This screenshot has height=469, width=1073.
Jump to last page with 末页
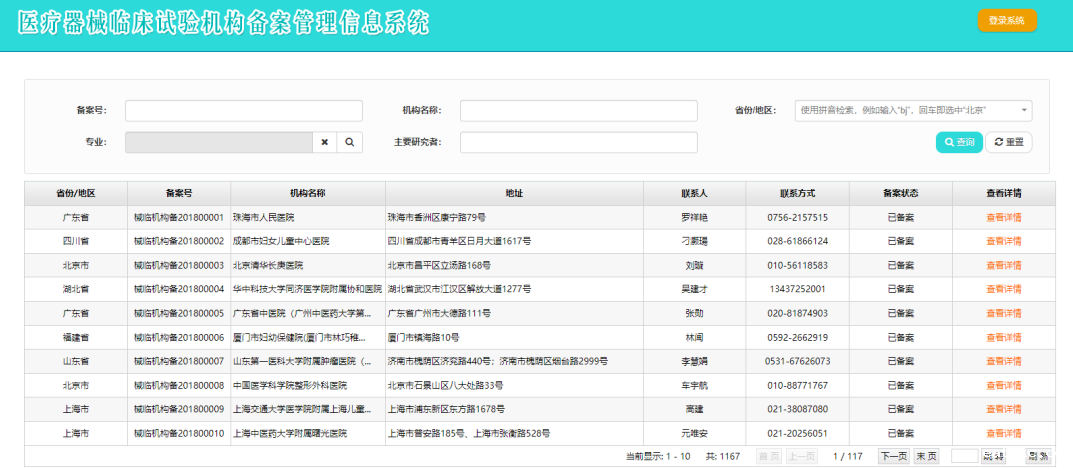pos(926,456)
